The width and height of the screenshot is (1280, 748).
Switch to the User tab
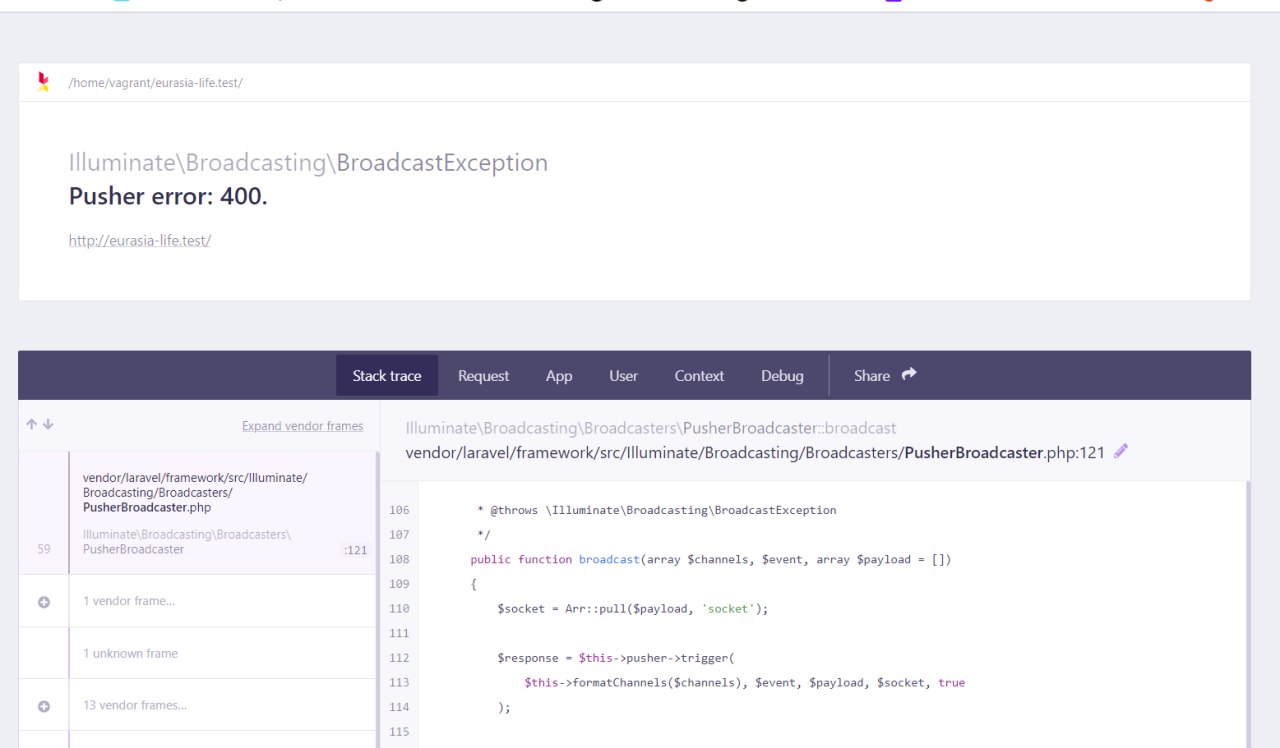(x=623, y=376)
